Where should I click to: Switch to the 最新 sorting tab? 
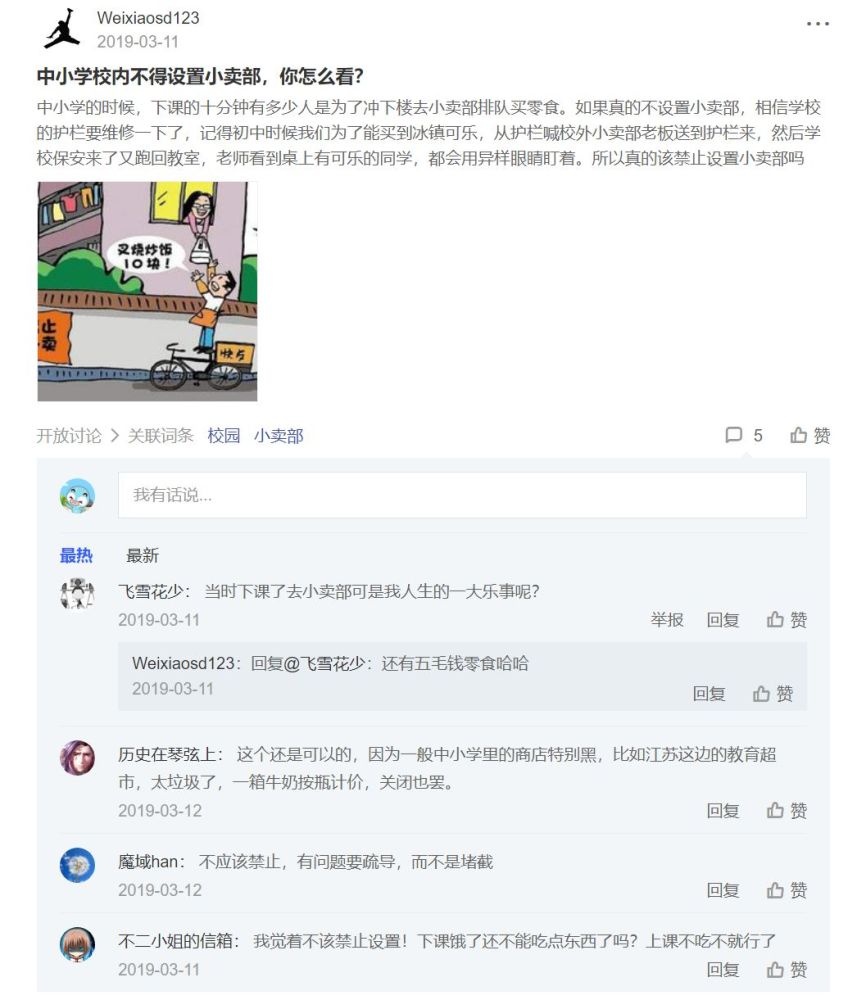pyautogui.click(x=142, y=555)
